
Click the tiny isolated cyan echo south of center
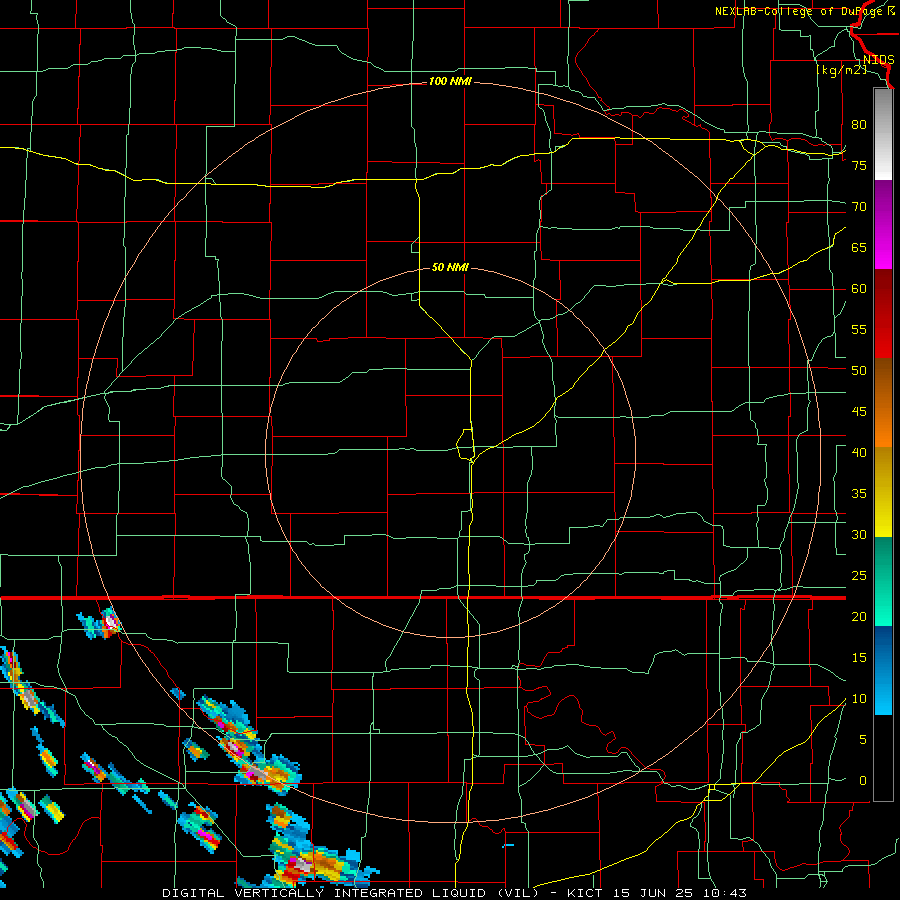tap(508, 845)
